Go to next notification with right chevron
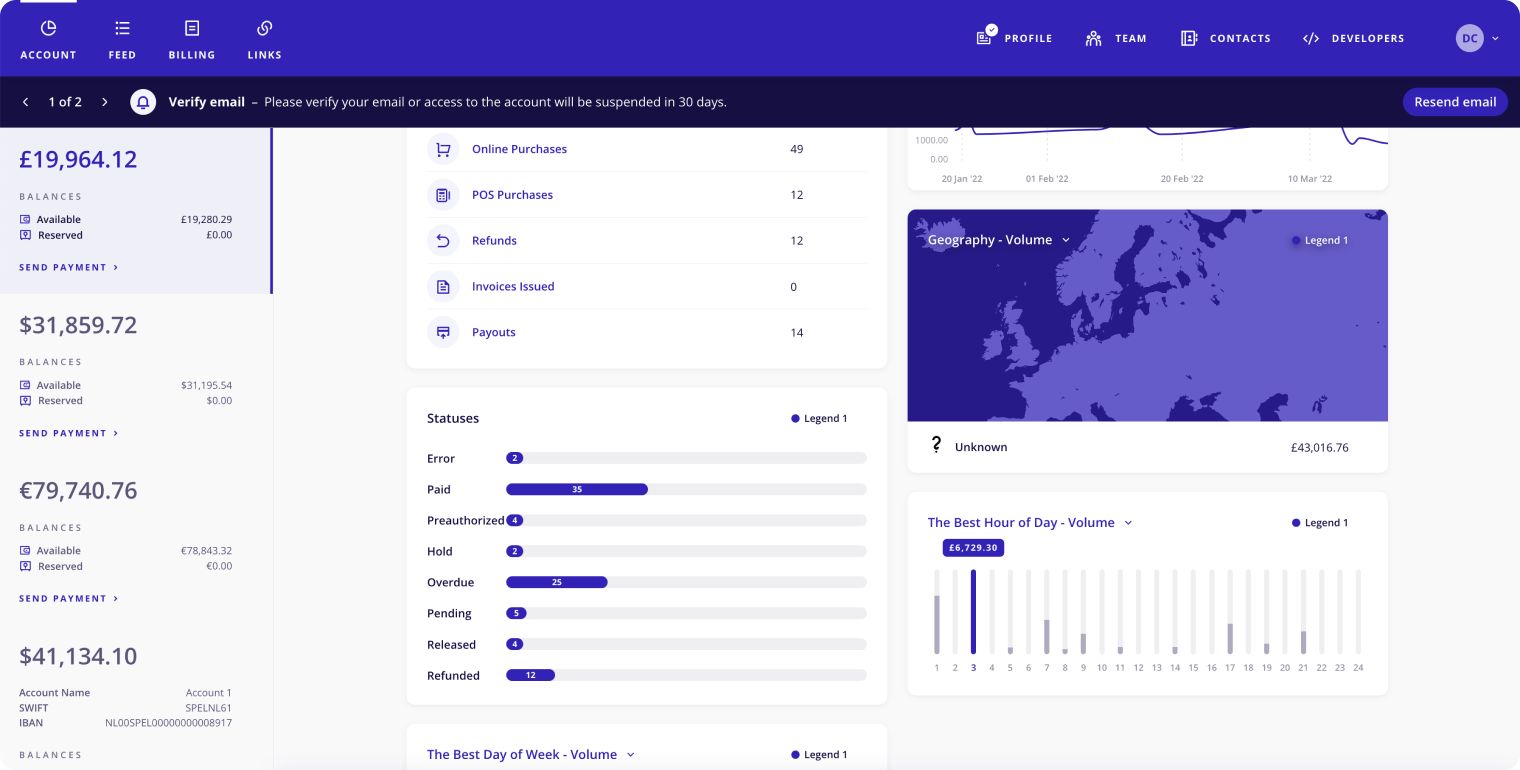 105,102
